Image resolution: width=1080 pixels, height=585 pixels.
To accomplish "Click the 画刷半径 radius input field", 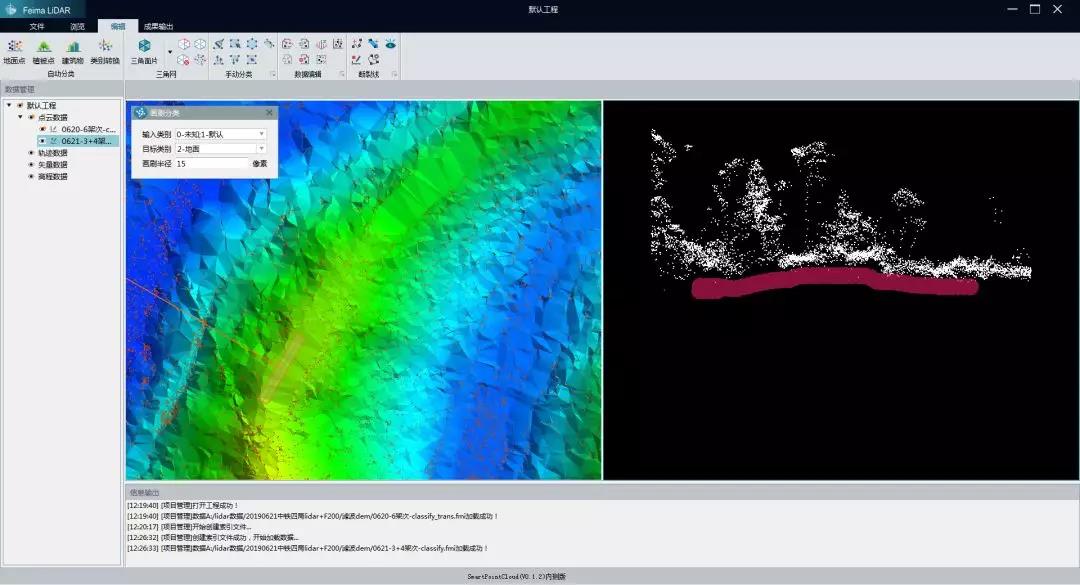I will pos(210,163).
